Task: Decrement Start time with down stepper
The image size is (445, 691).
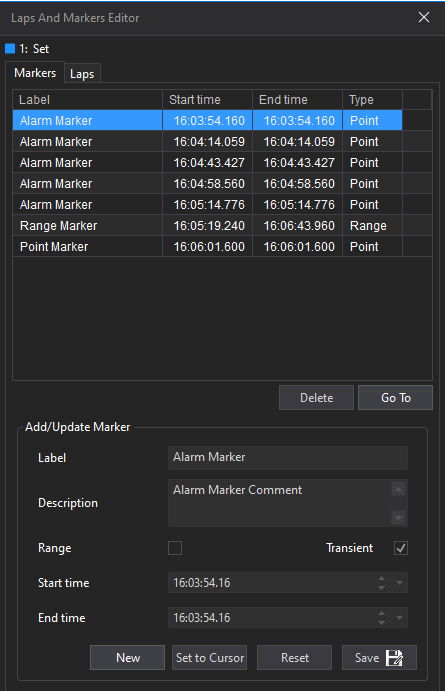Action: tap(382, 587)
